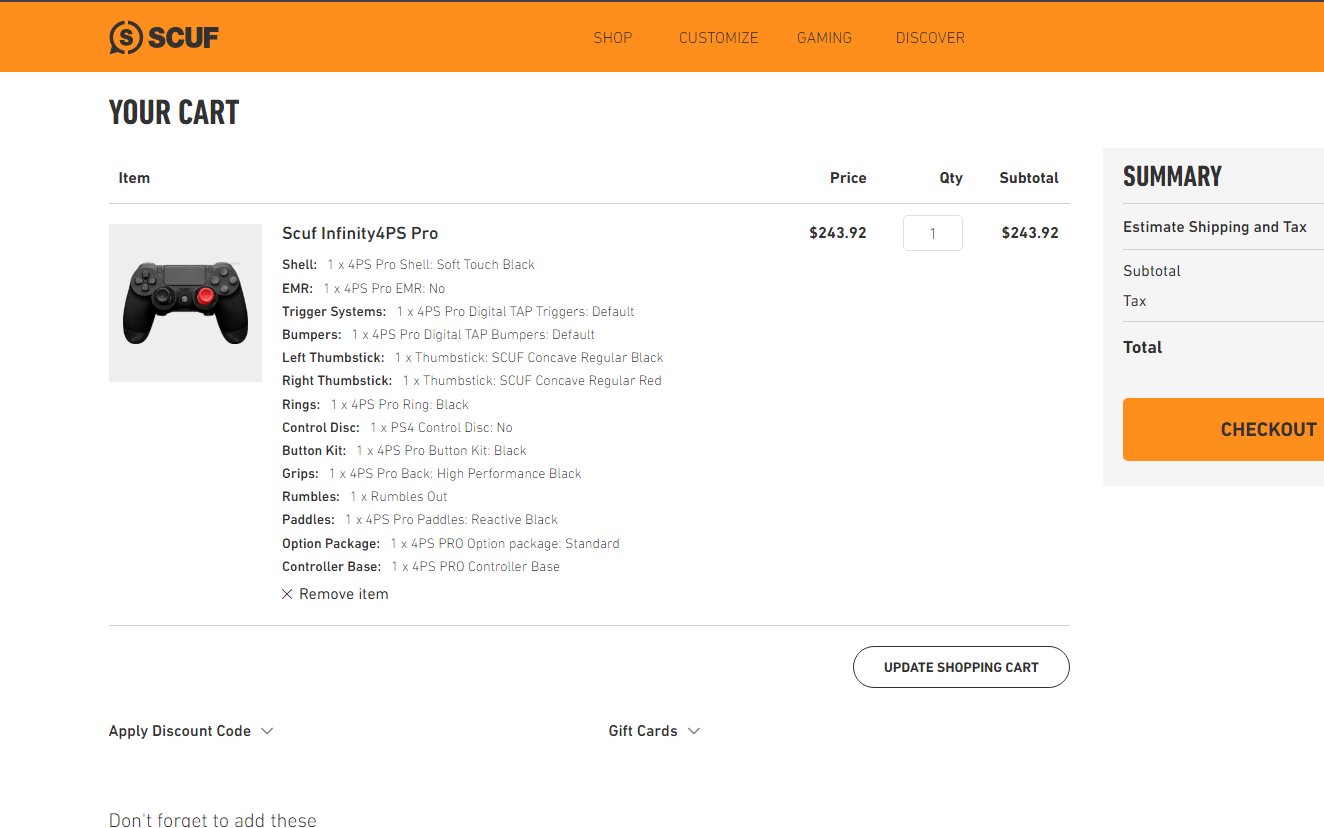Click the Grips High Performance Black text

click(455, 474)
